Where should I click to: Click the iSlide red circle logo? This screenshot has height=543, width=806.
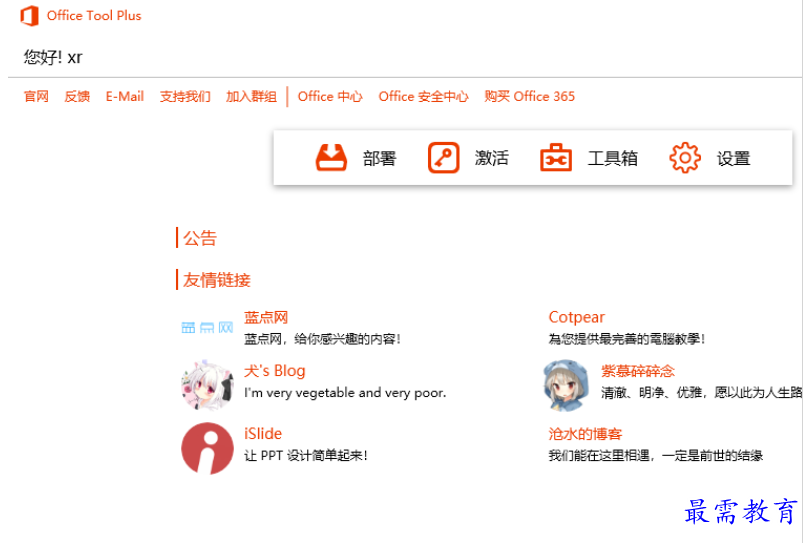point(207,448)
